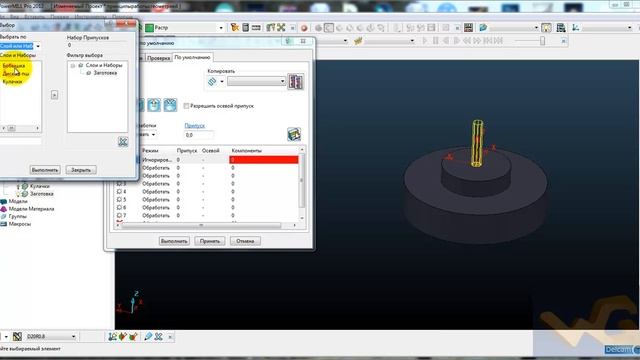Image resolution: width=640 pixels, height=360 pixels.
Task: Select 'Модели Материала' in the explorer tree
Action: point(31,209)
